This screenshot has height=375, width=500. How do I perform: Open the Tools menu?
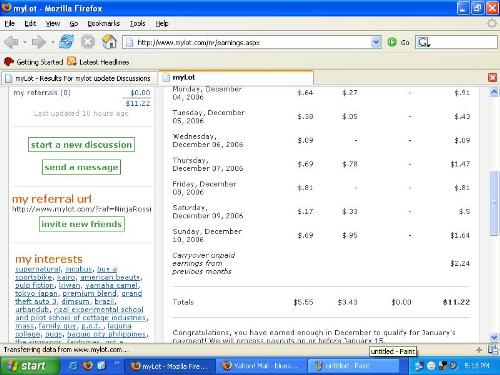(x=137, y=23)
